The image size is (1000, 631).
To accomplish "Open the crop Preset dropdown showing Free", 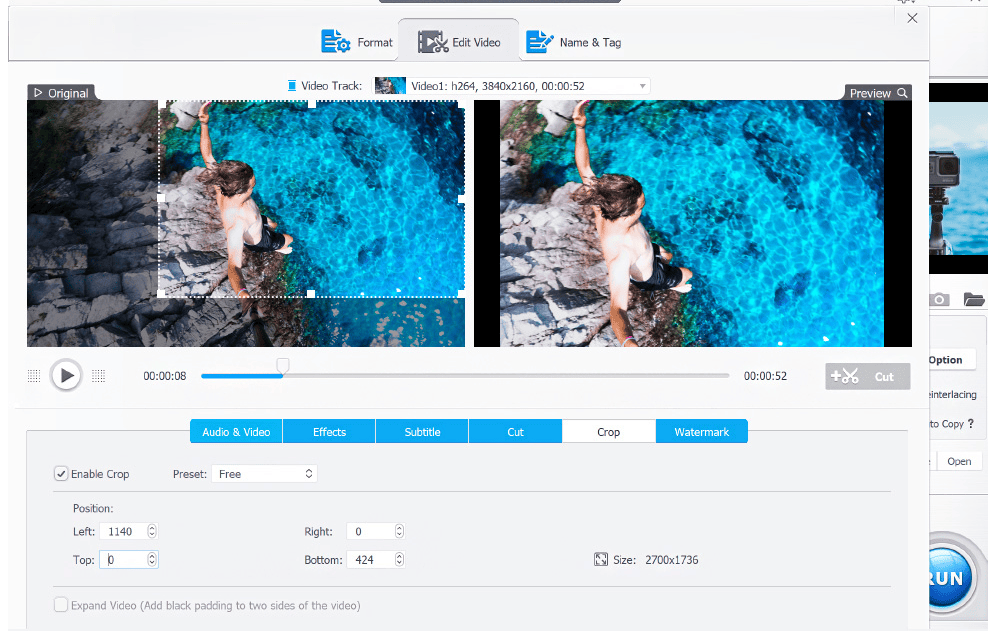I will tap(264, 473).
